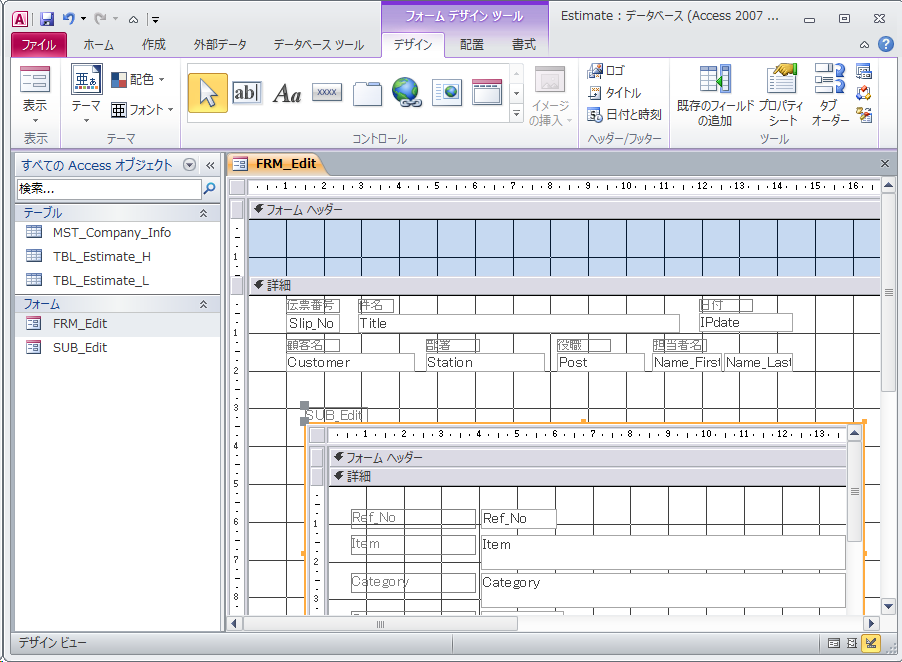Open タブ オーダー dialog
This screenshot has height=662, width=902.
pos(830,95)
